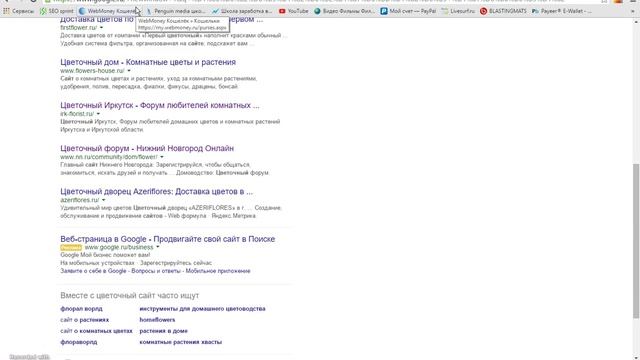Click the www.flowers-house.ru URL text
This screenshot has width=640, height=360.
[x=92, y=71]
